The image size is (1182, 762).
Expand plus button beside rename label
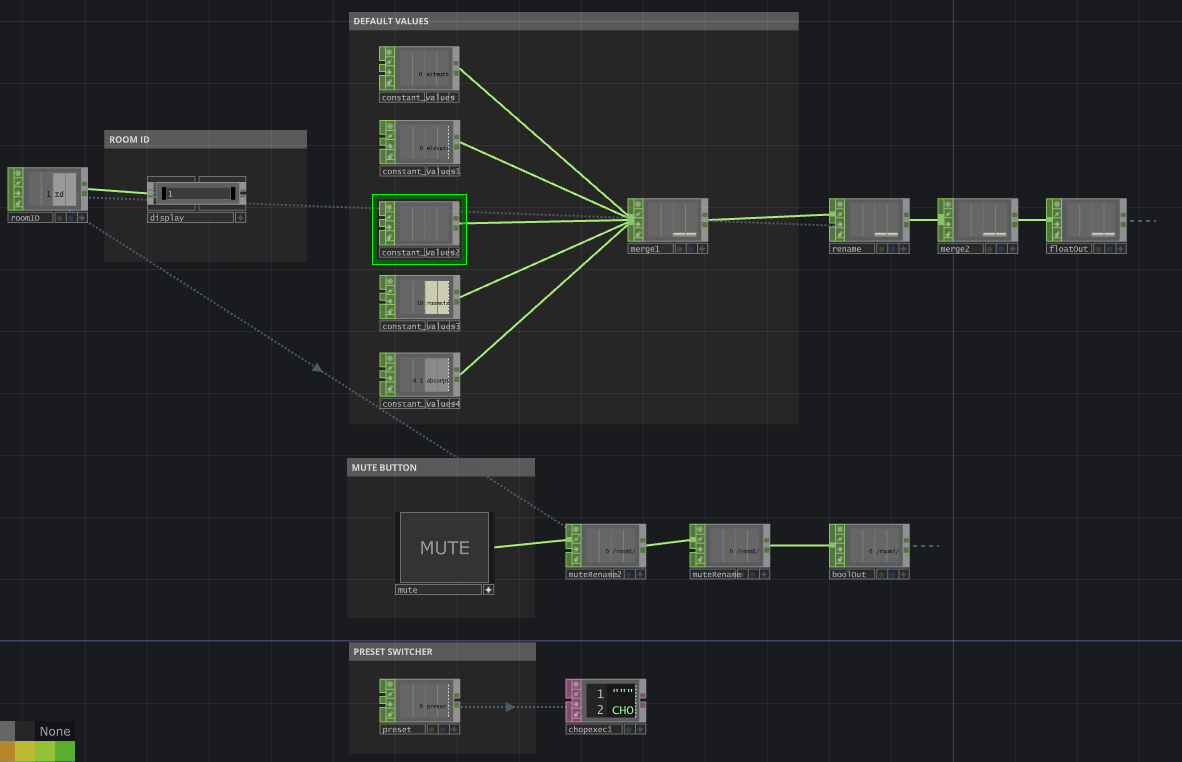tap(904, 249)
